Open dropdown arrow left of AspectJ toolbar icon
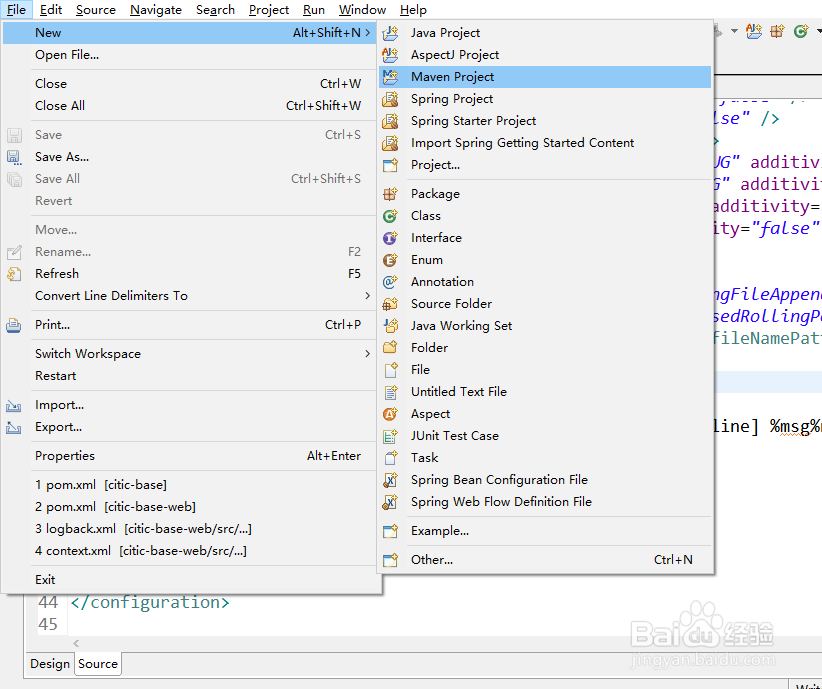 point(734,31)
